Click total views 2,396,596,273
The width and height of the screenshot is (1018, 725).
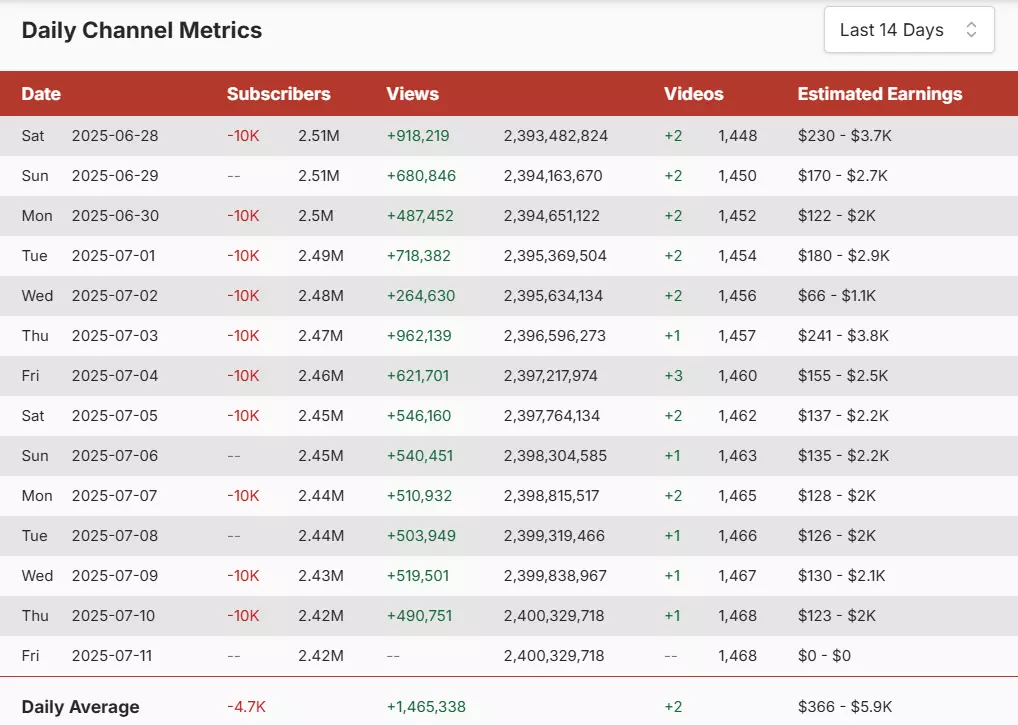point(554,336)
